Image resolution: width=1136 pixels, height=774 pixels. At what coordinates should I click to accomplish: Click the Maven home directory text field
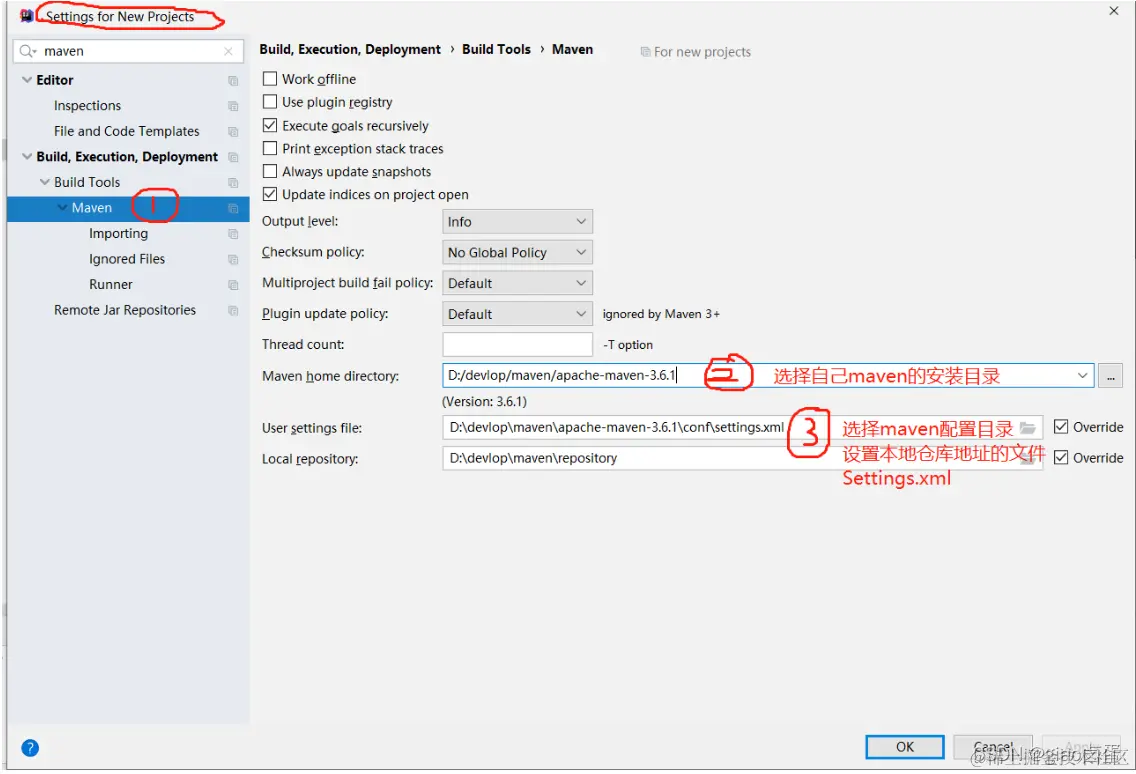(768, 375)
